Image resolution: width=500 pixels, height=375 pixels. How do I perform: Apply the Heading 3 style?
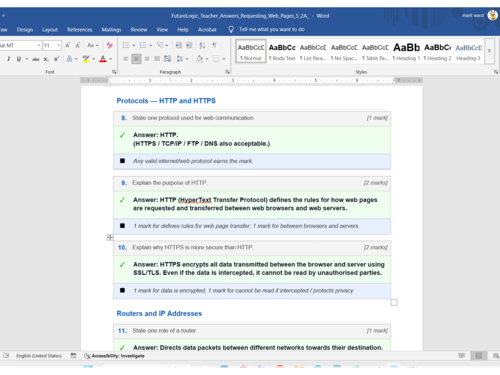[x=468, y=51]
